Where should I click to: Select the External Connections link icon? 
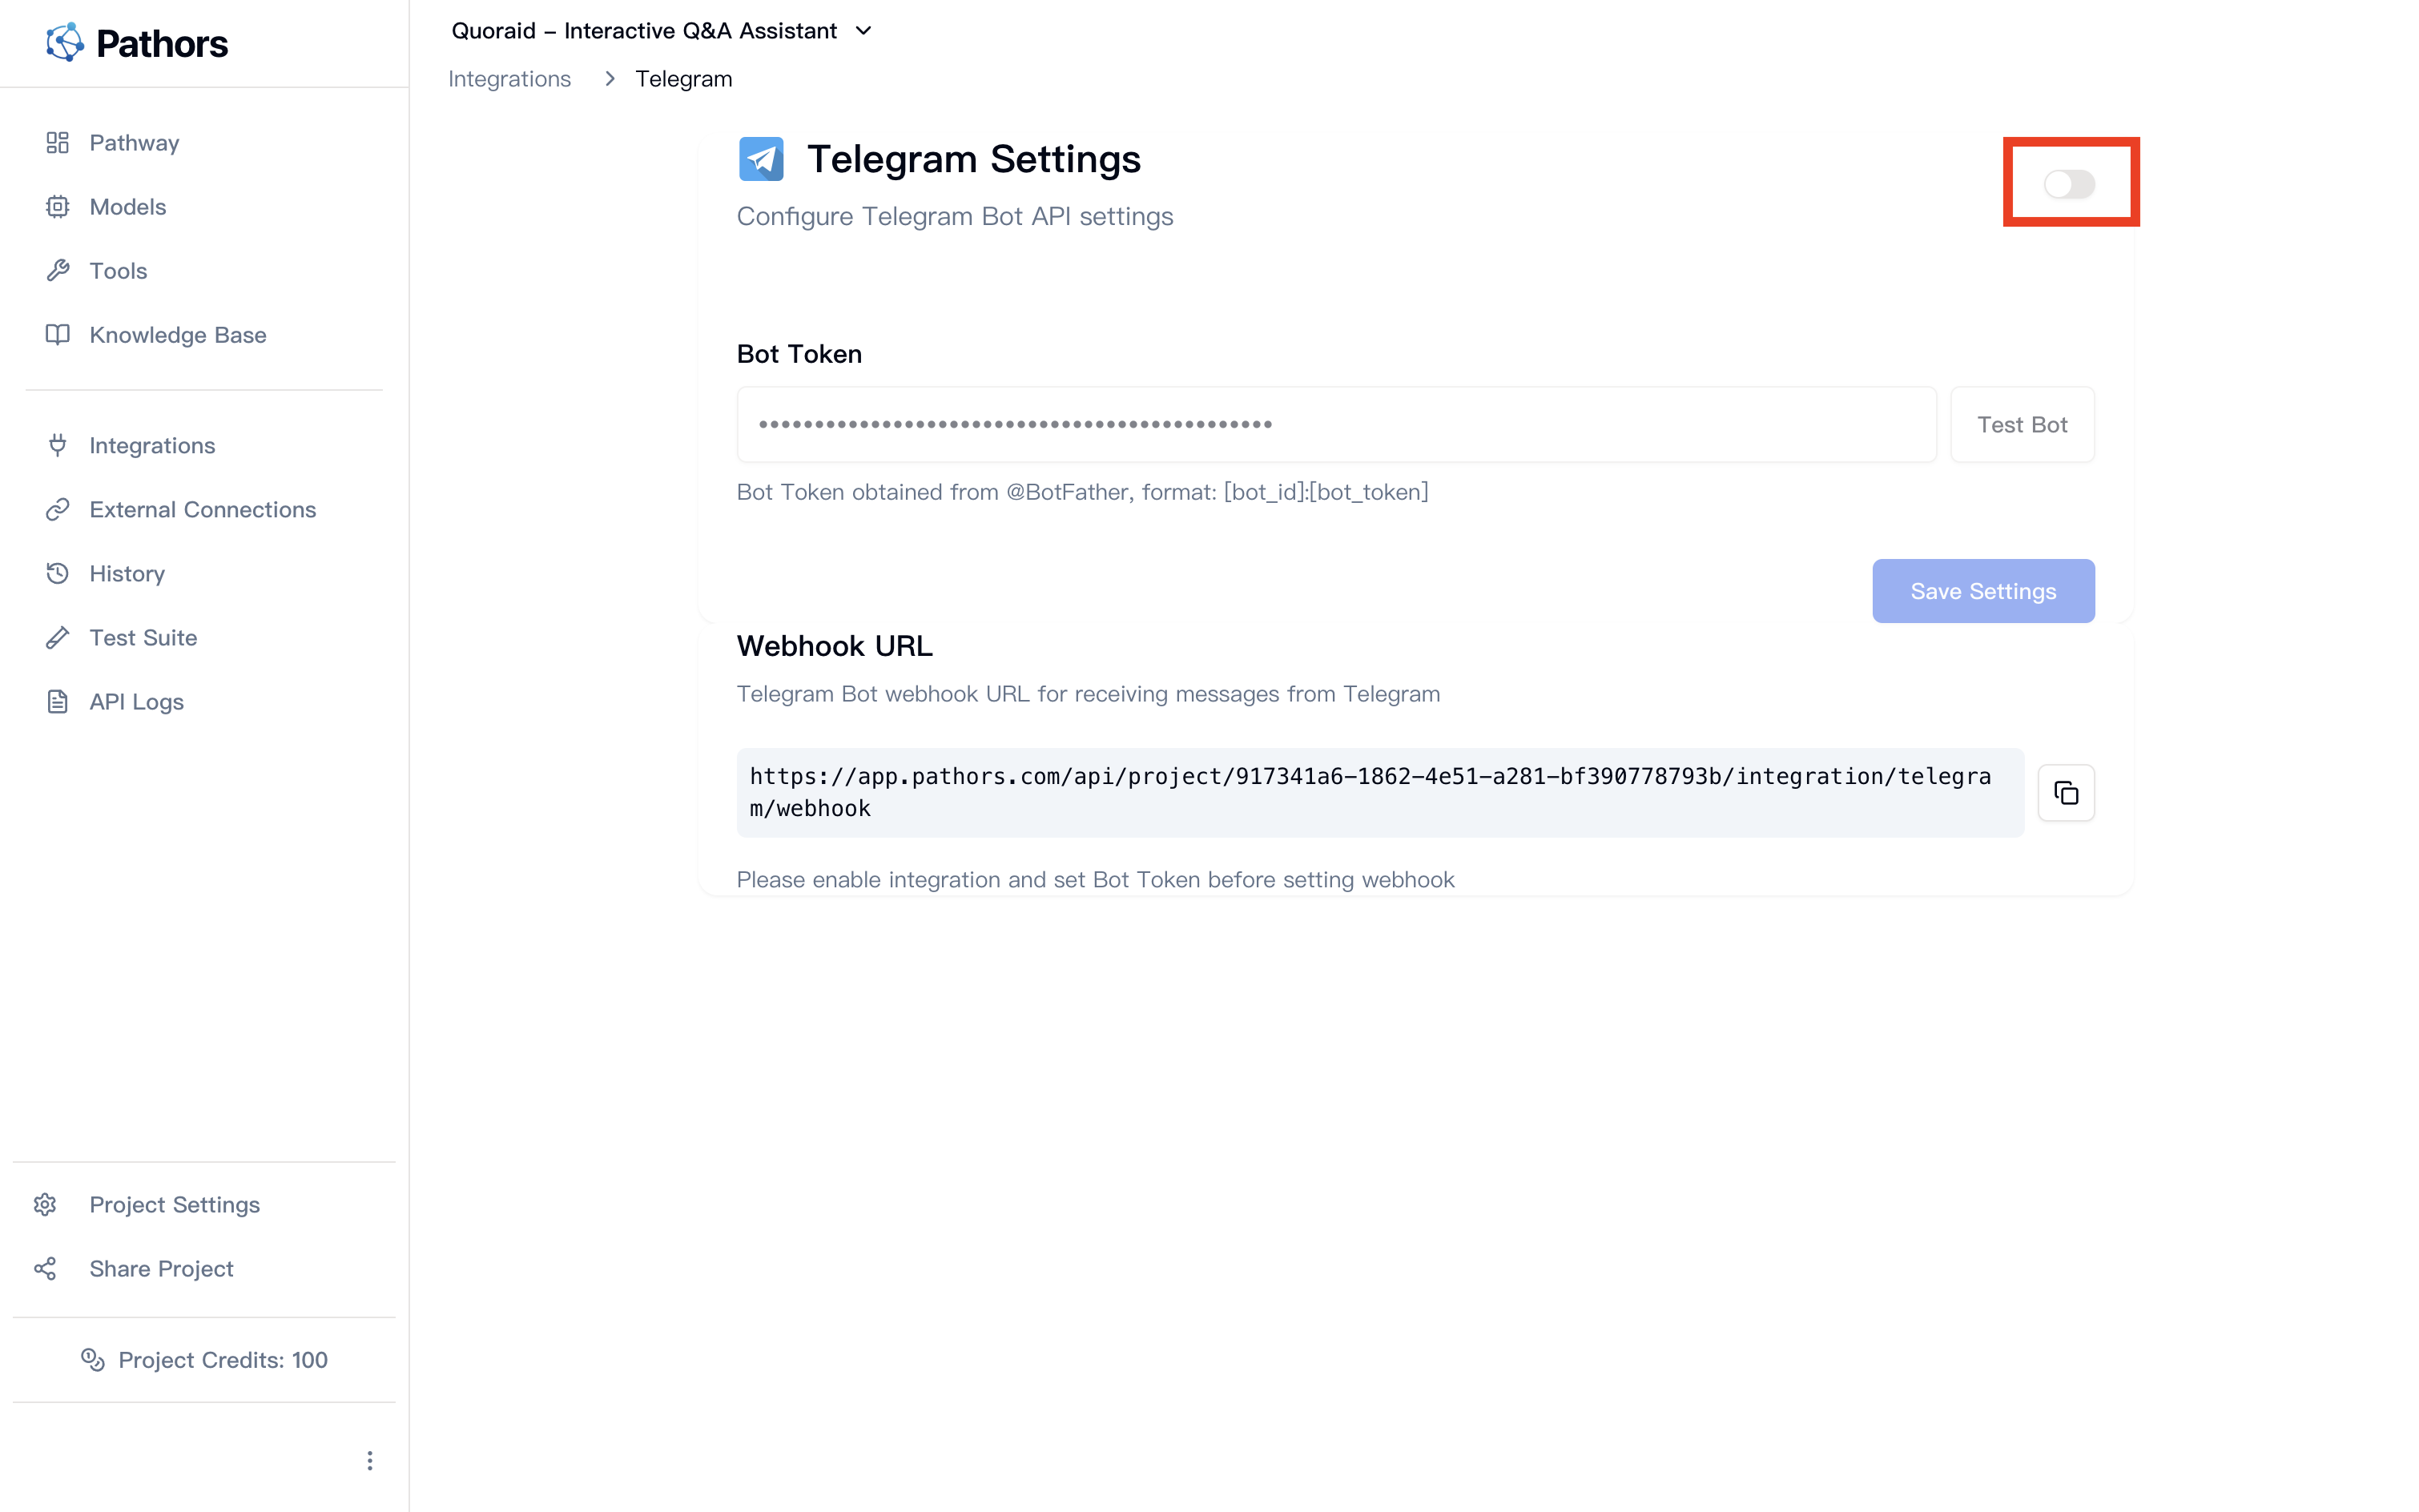tap(57, 509)
